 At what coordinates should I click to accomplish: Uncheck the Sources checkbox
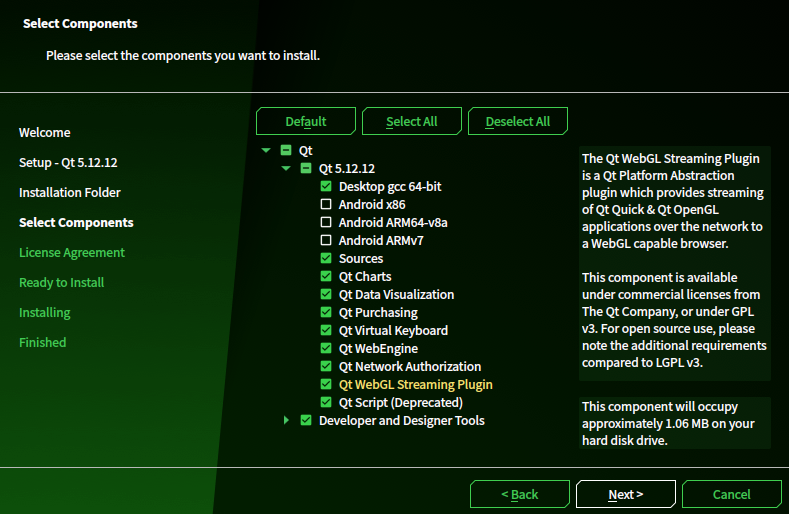pos(326,258)
